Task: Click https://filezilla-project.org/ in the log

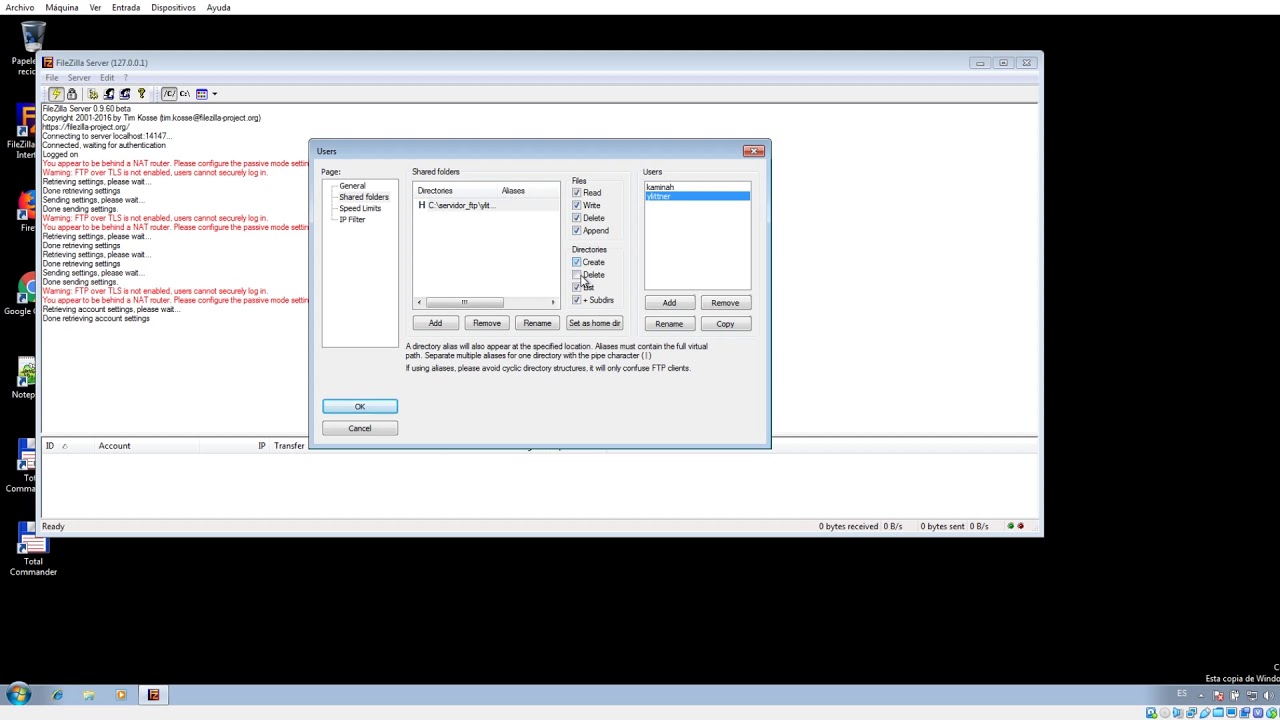Action: (x=86, y=127)
